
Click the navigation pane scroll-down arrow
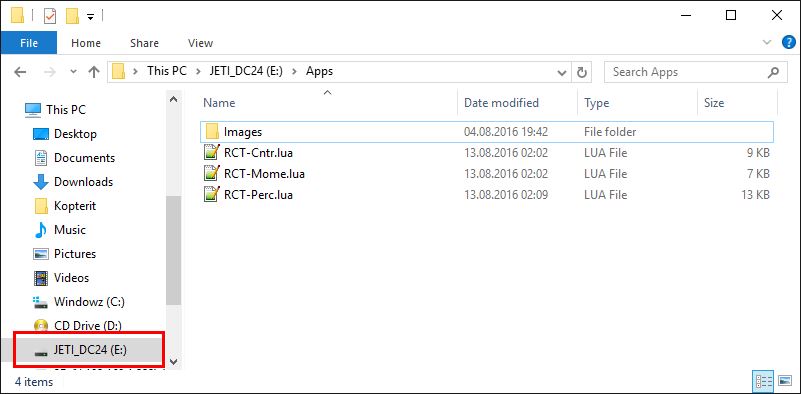[173, 362]
